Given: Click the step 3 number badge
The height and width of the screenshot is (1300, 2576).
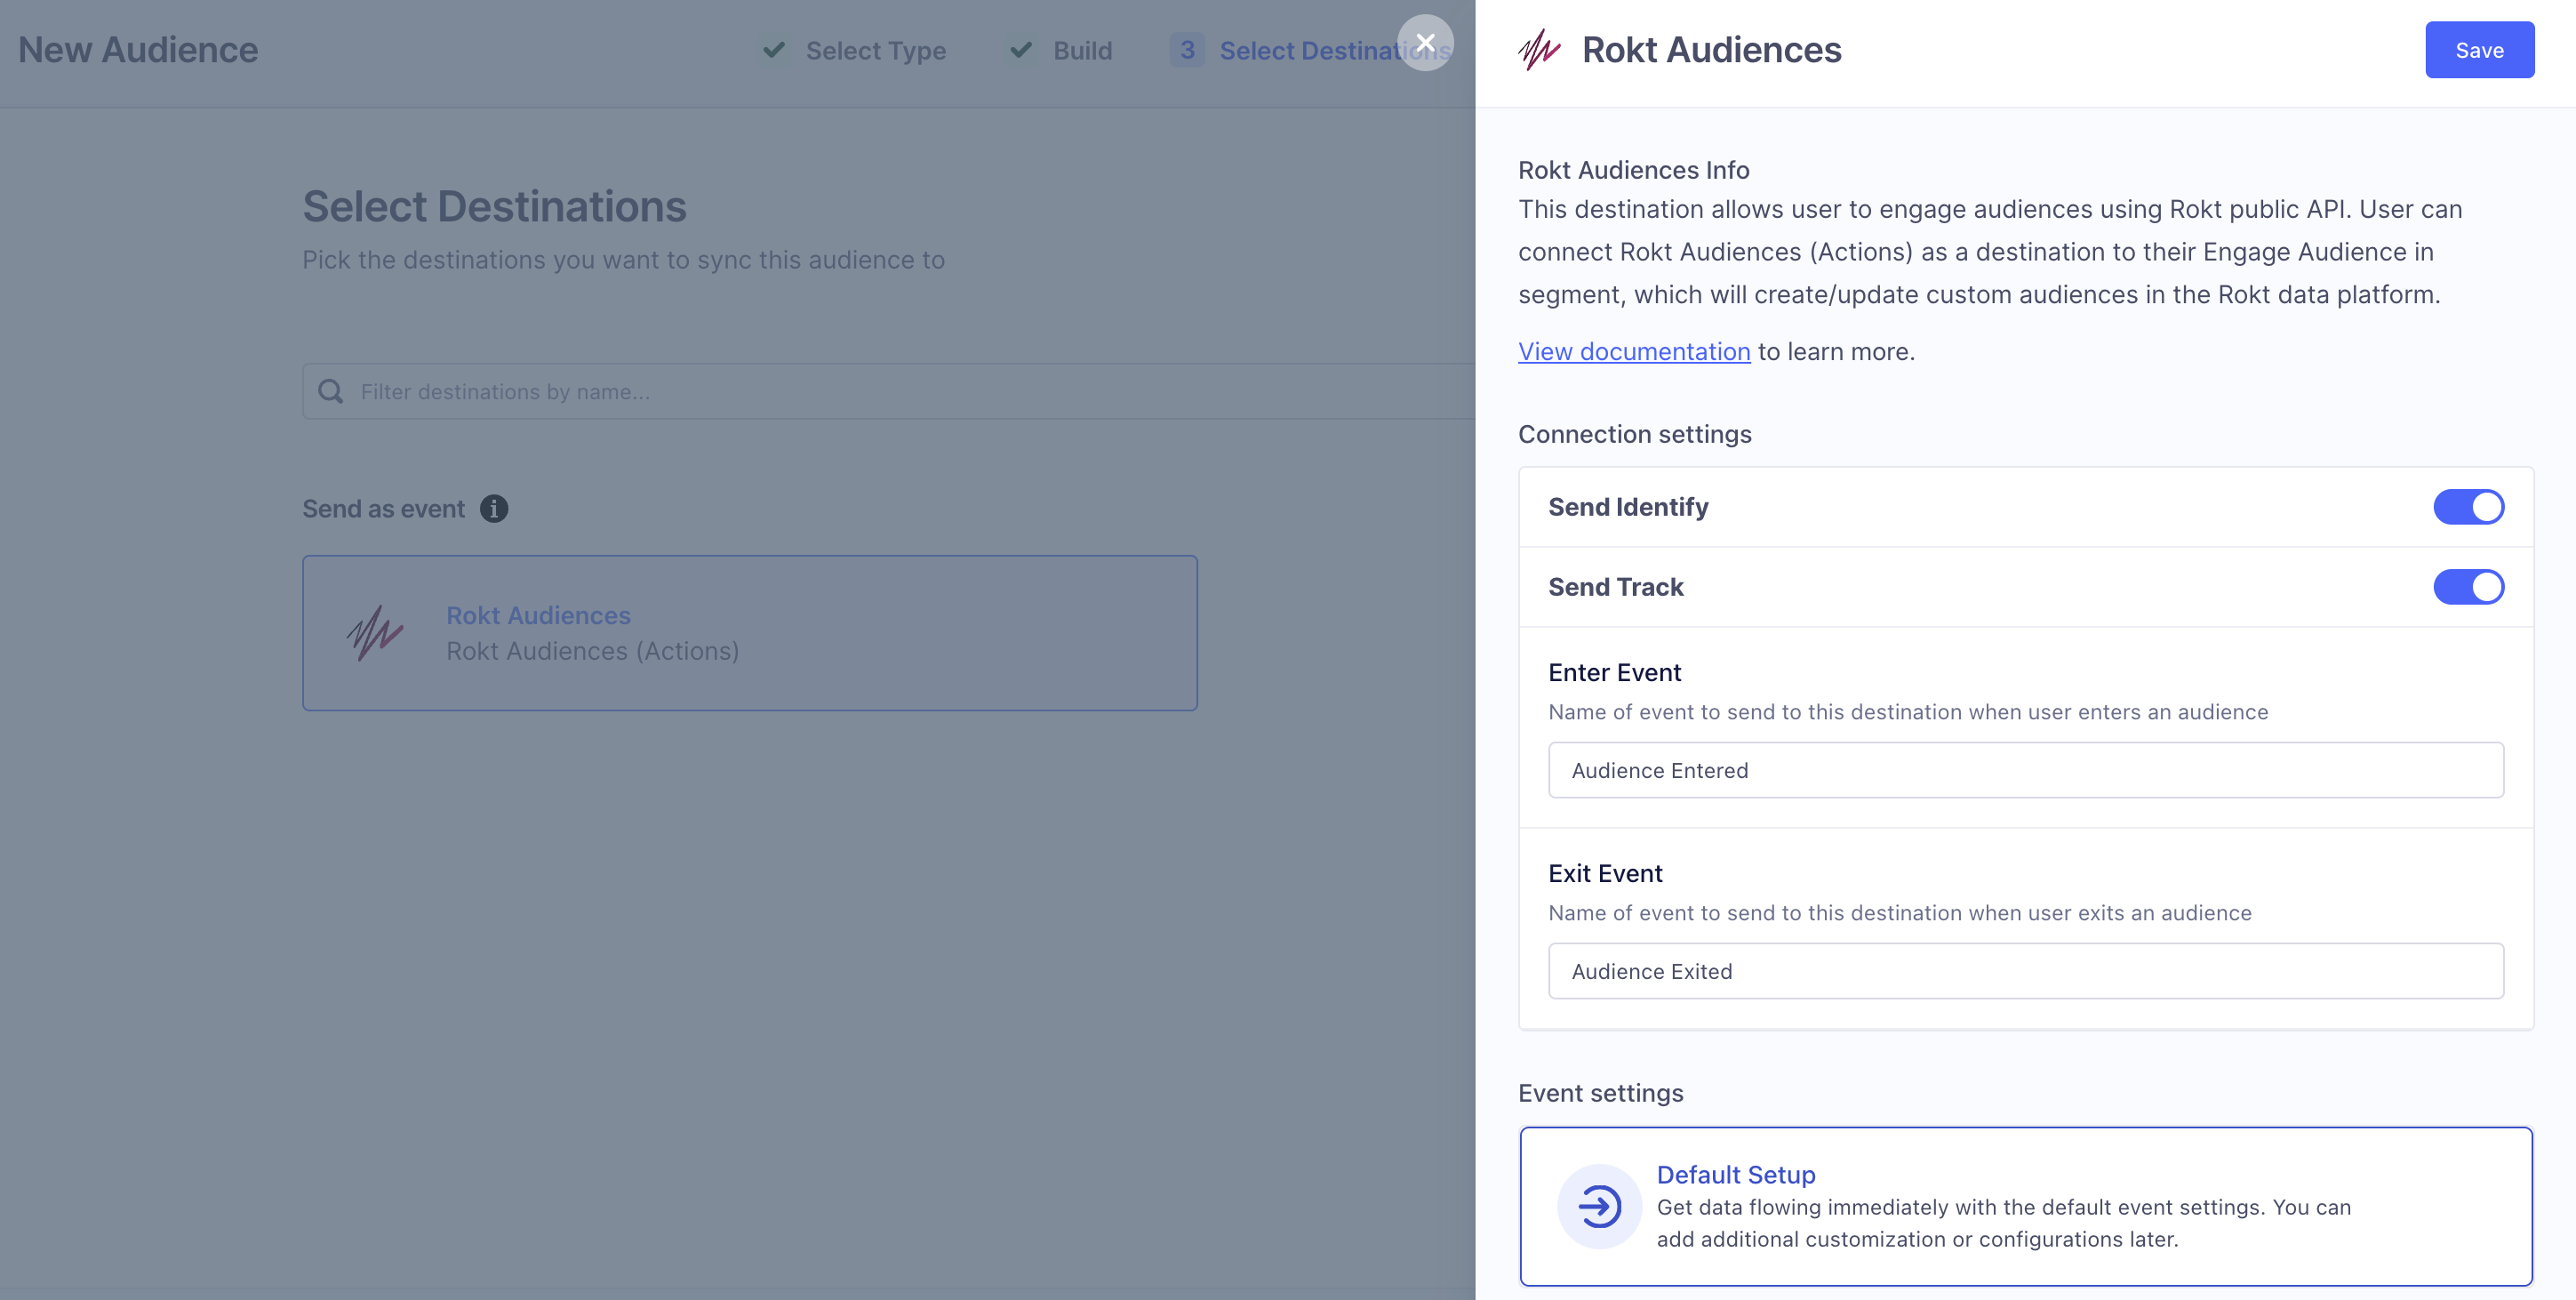Looking at the screenshot, I should coord(1187,50).
